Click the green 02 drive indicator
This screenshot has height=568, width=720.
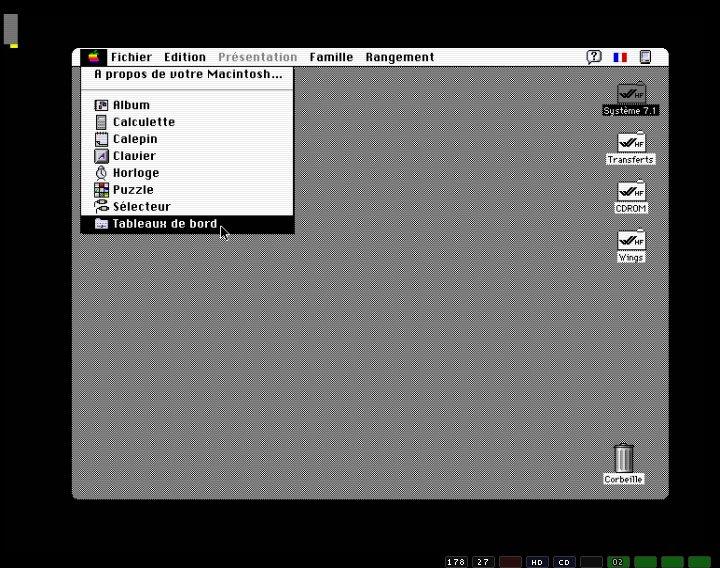pyautogui.click(x=618, y=562)
